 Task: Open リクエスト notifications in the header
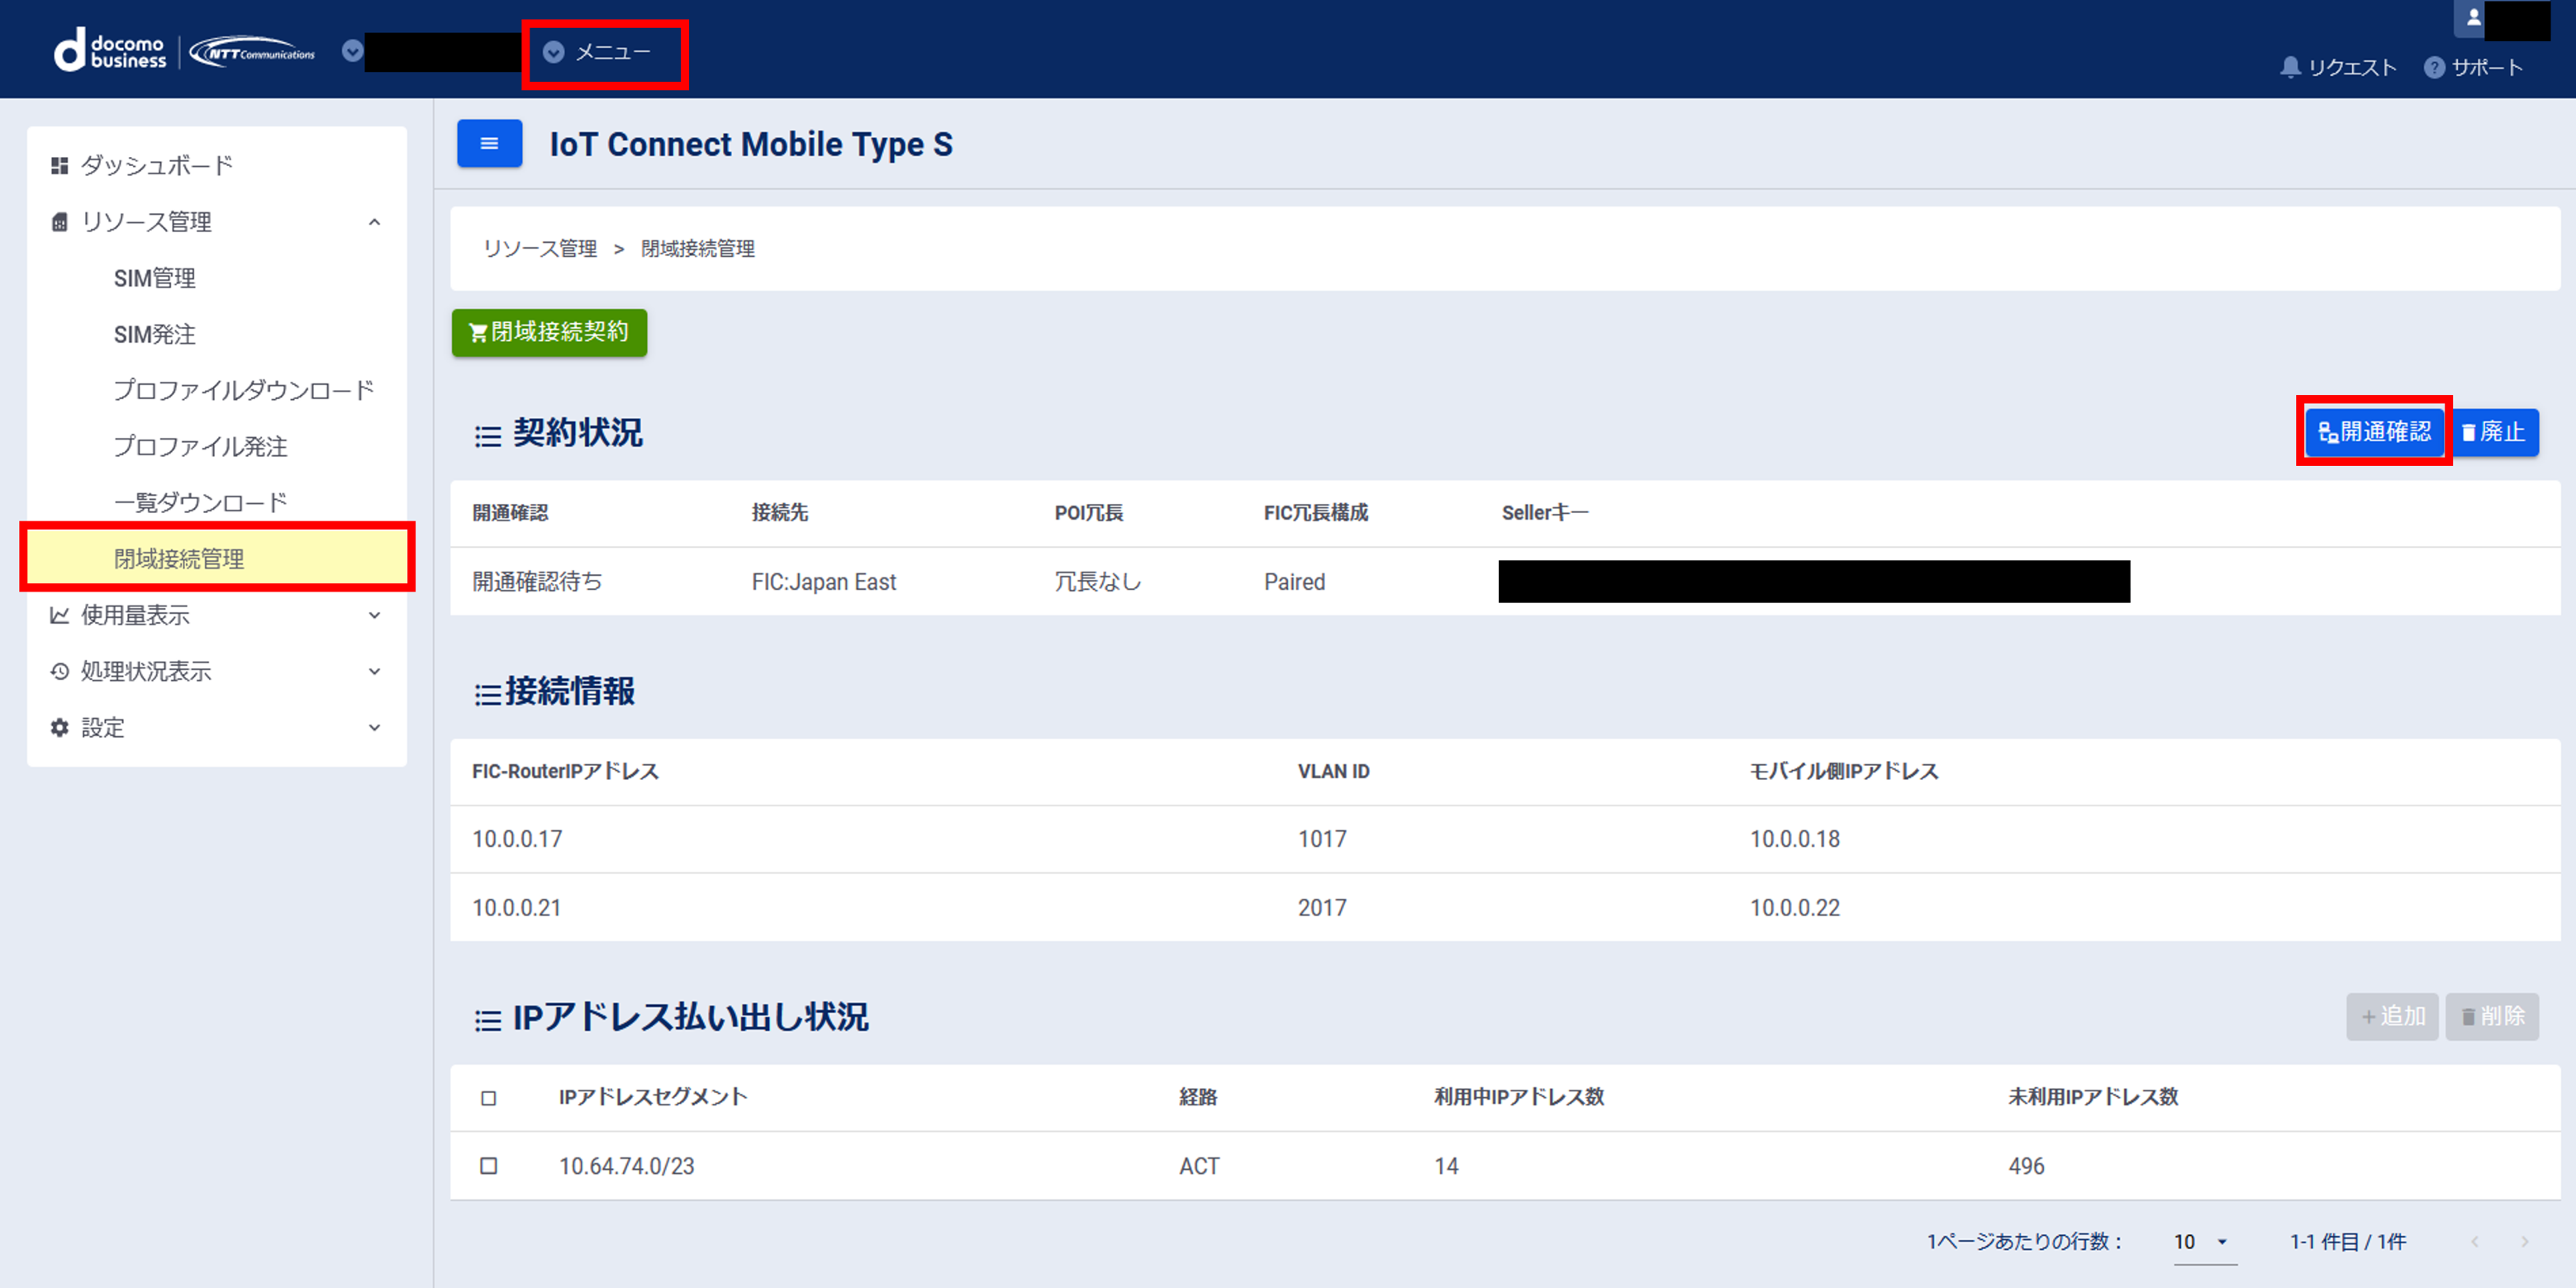[2338, 67]
